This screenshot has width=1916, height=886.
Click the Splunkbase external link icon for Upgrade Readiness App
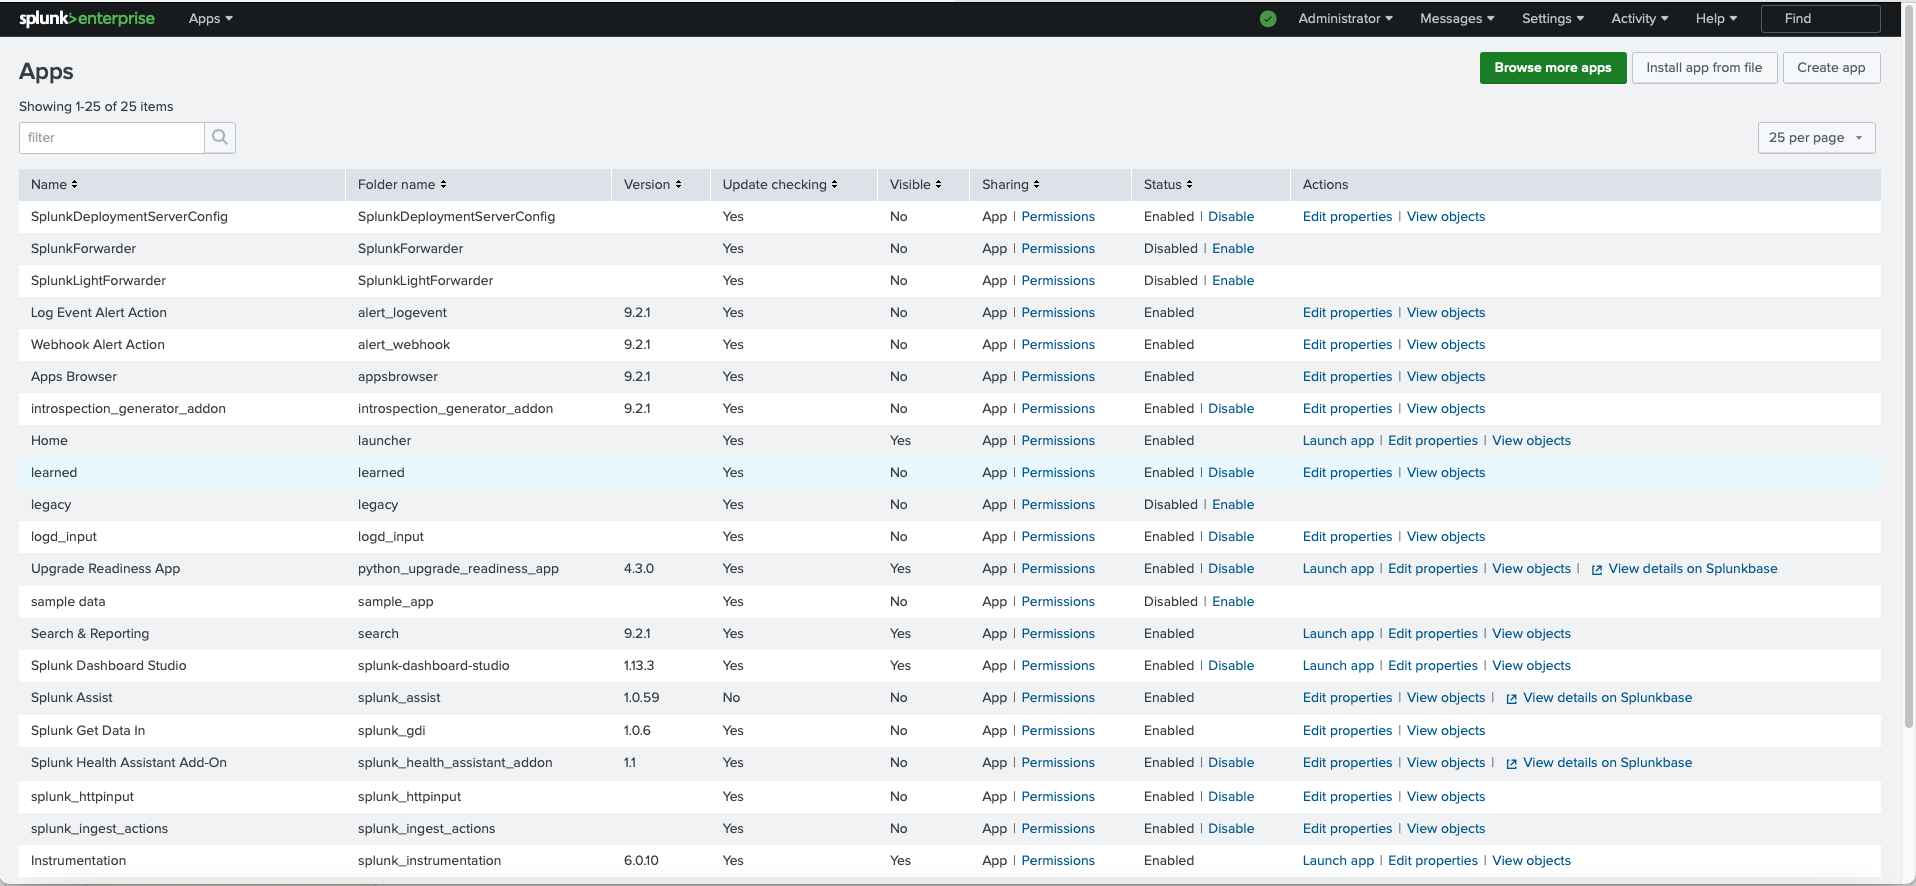click(x=1597, y=570)
